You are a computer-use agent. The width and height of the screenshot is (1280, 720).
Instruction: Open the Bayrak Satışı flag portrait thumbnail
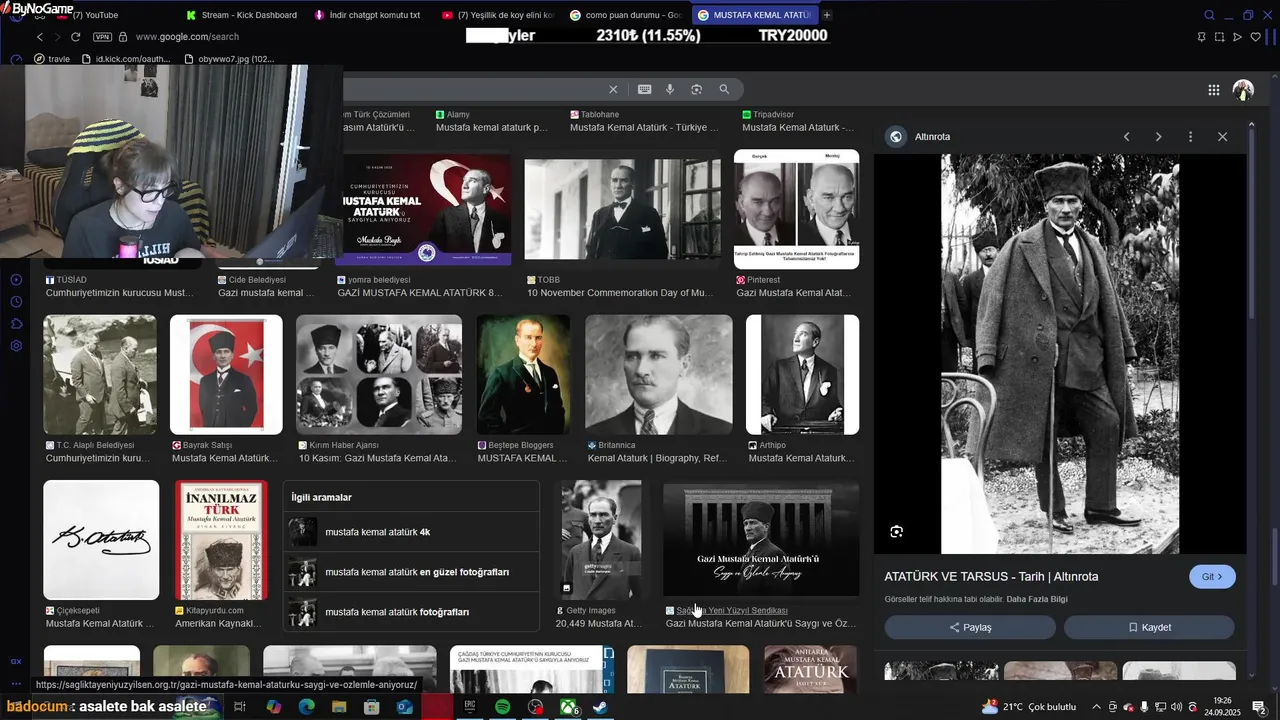point(226,375)
